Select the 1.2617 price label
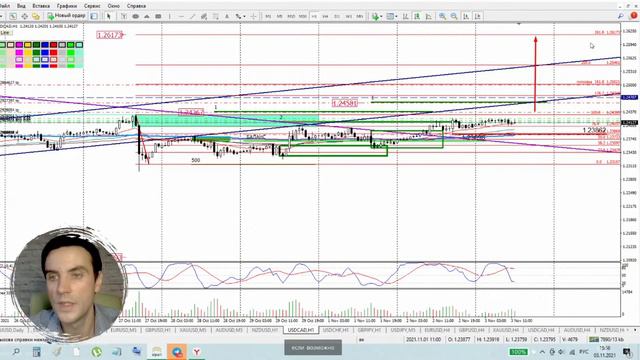Screen dimensions: 640x360 [x=109, y=35]
